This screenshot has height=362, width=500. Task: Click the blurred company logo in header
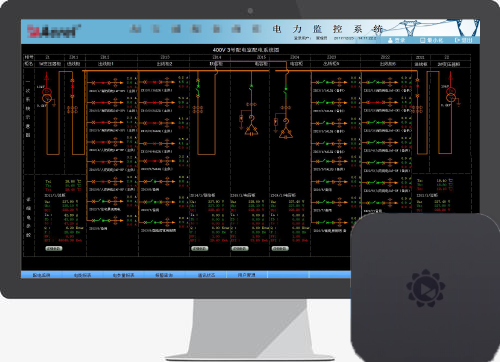[53, 31]
